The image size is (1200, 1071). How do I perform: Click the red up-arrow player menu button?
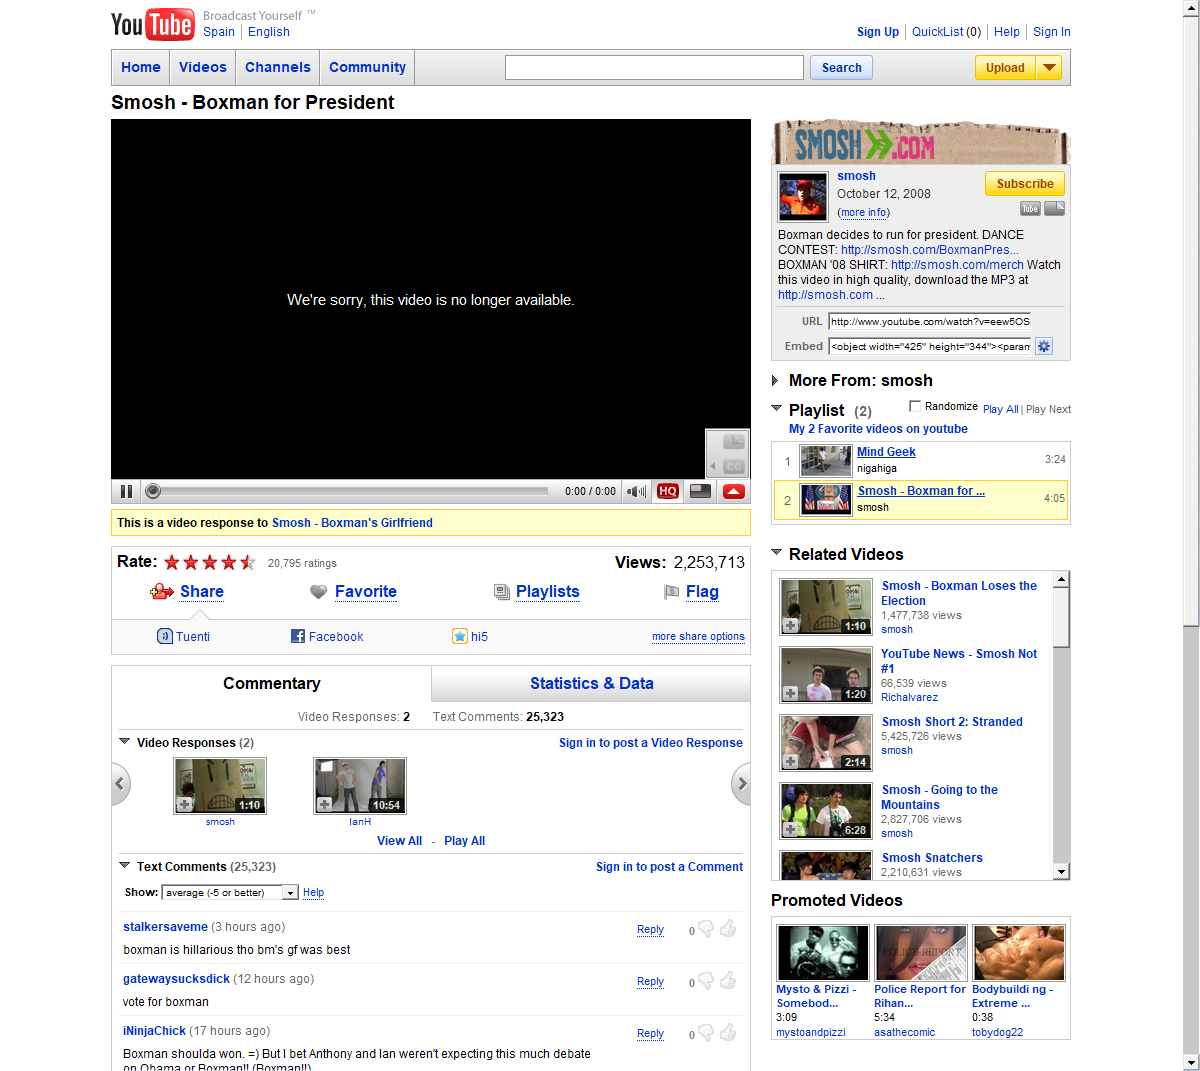(x=734, y=491)
